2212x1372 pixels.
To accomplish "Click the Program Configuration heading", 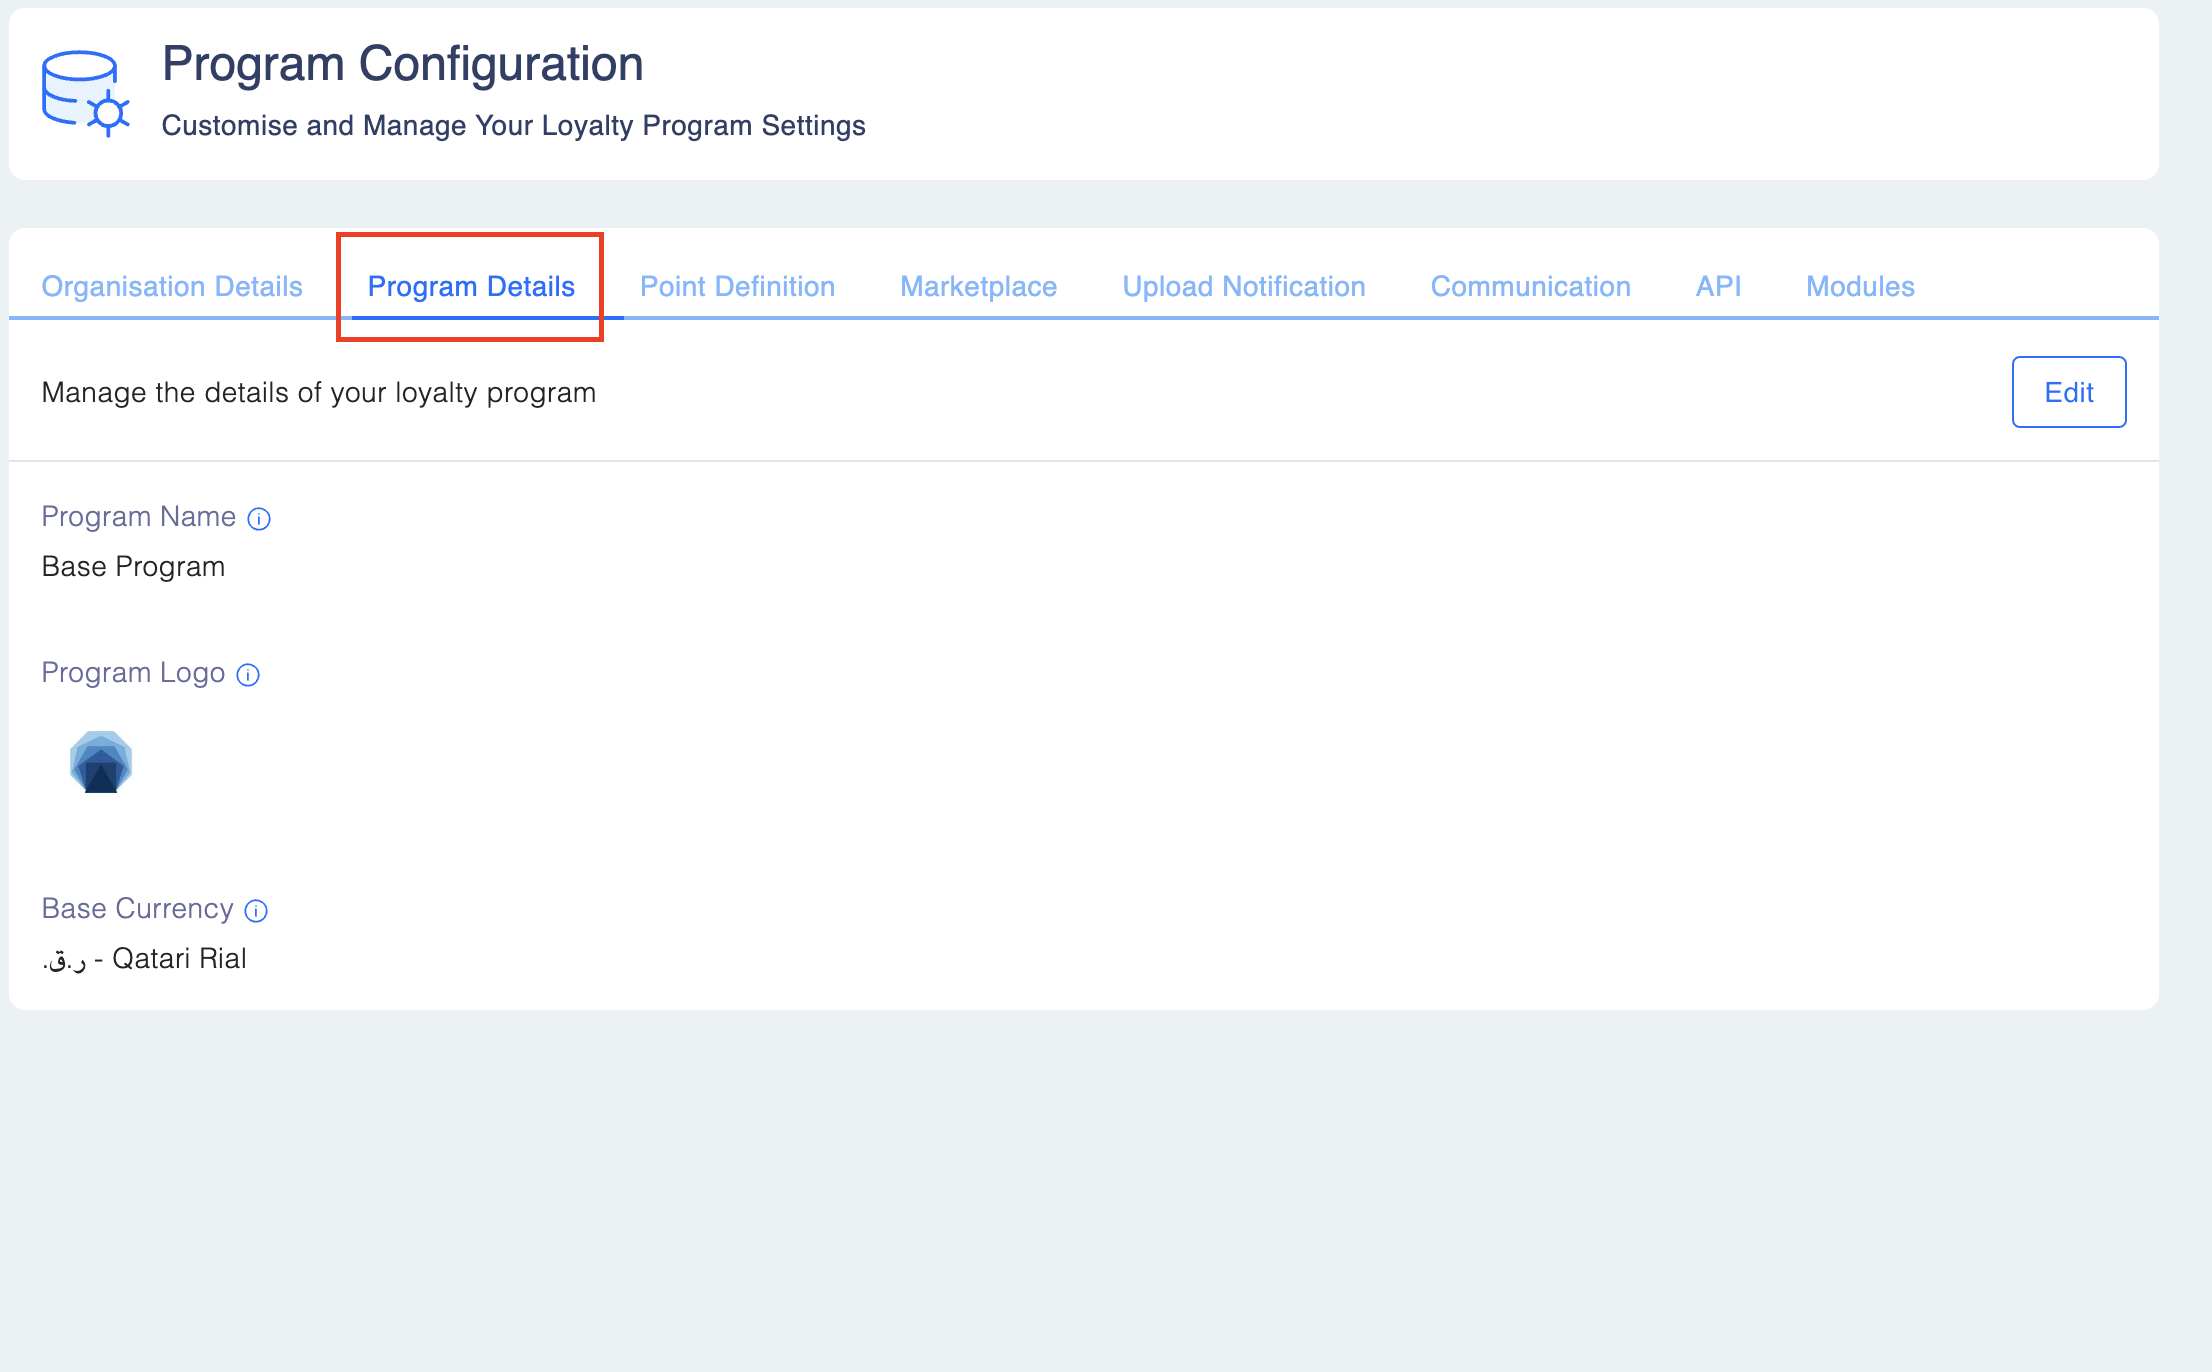I will click(402, 64).
